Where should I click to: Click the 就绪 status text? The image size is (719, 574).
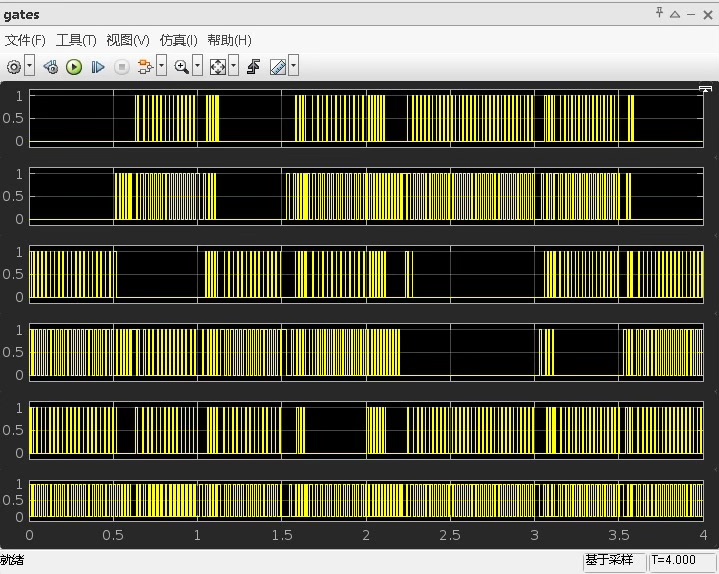[x=12, y=560]
